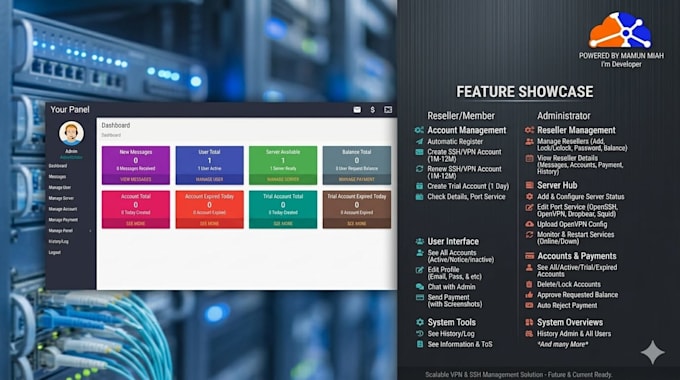Viewport: 680px width, 380px height.
Task: Click MANAGE USER on User Total card
Action: pos(209,180)
